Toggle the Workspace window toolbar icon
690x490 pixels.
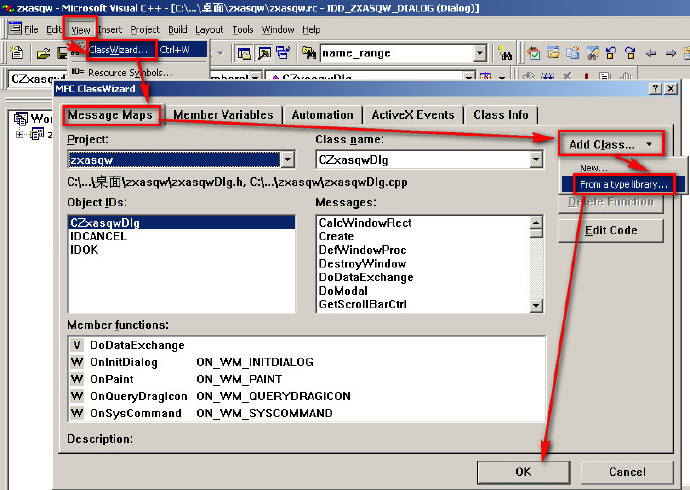pyautogui.click(x=244, y=54)
